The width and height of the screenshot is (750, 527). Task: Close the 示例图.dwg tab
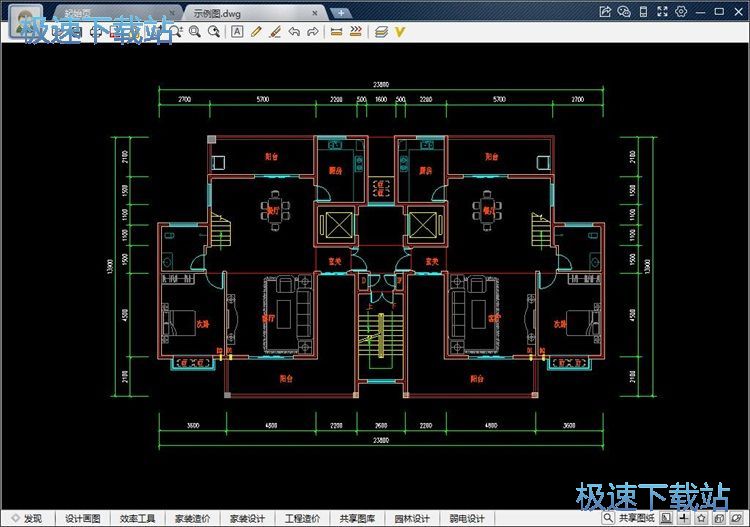(314, 13)
